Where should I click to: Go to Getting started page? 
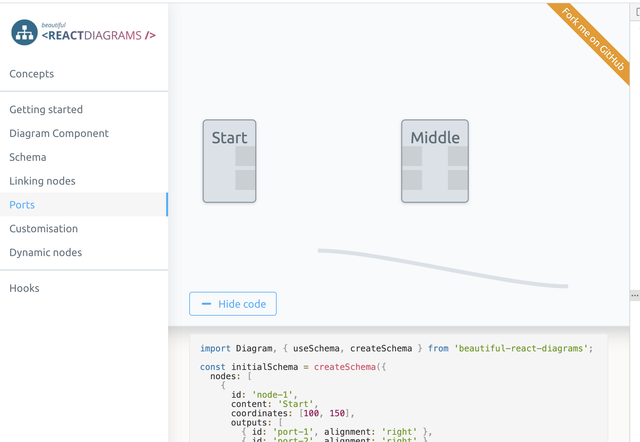[46, 109]
